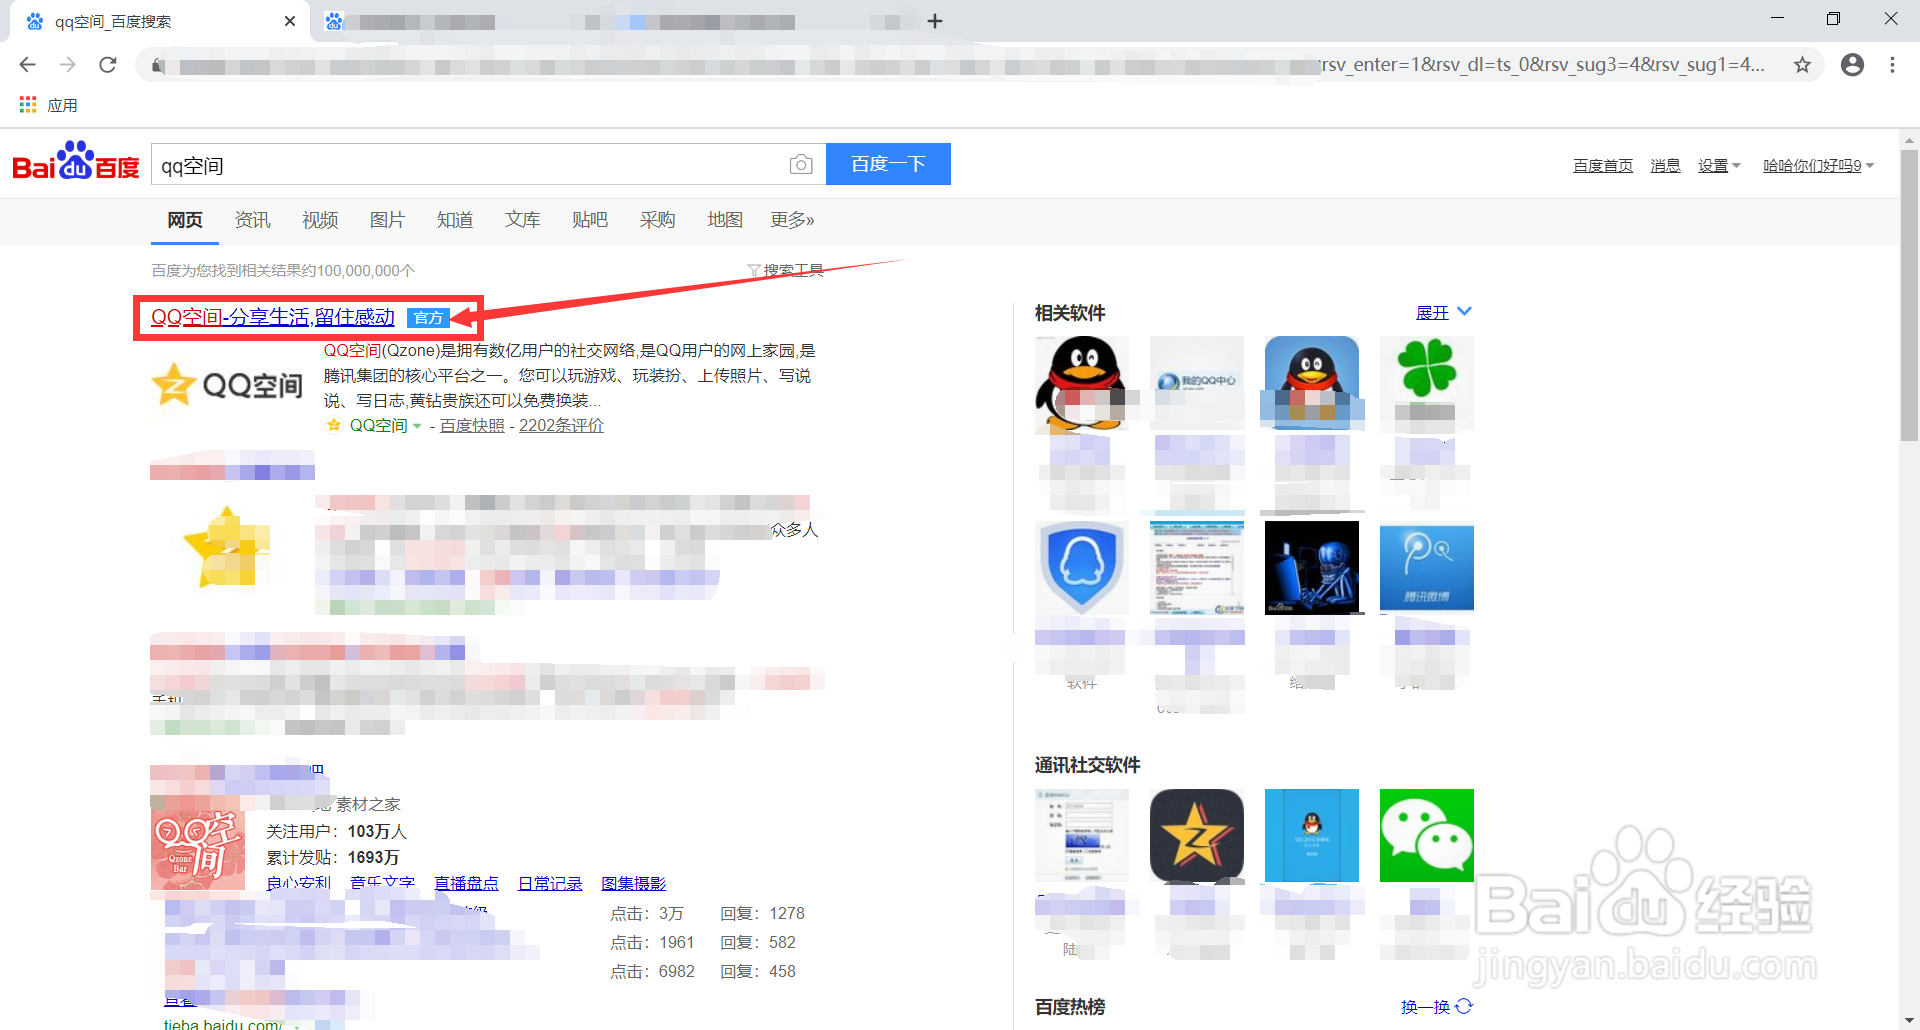Open the QQ penguin software thumbnail
1920x1030 pixels.
1082,383
